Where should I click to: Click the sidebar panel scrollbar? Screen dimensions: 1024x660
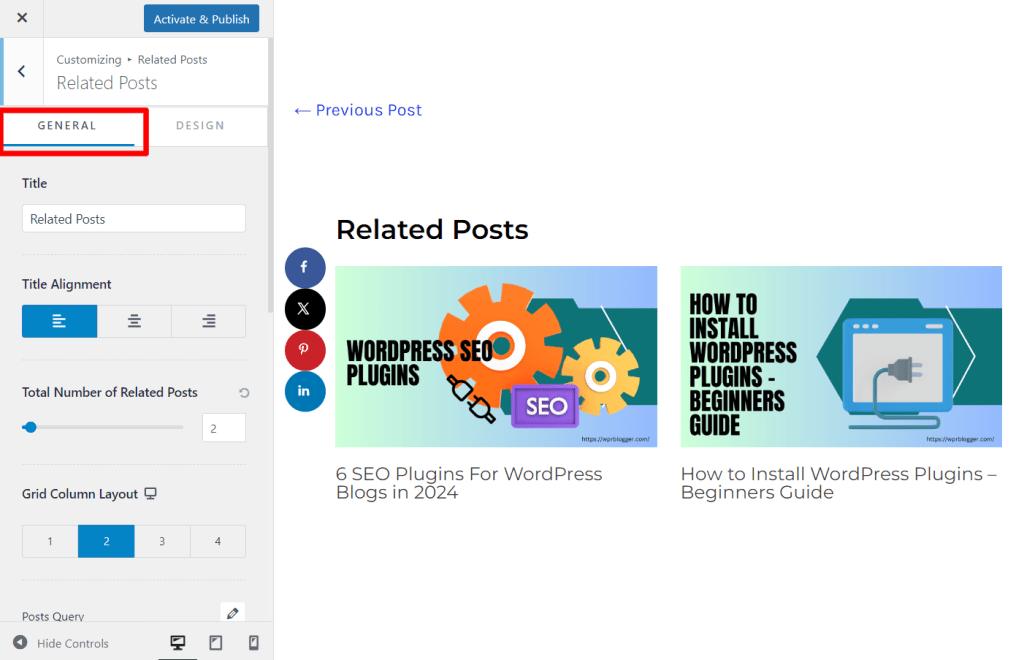point(270,176)
